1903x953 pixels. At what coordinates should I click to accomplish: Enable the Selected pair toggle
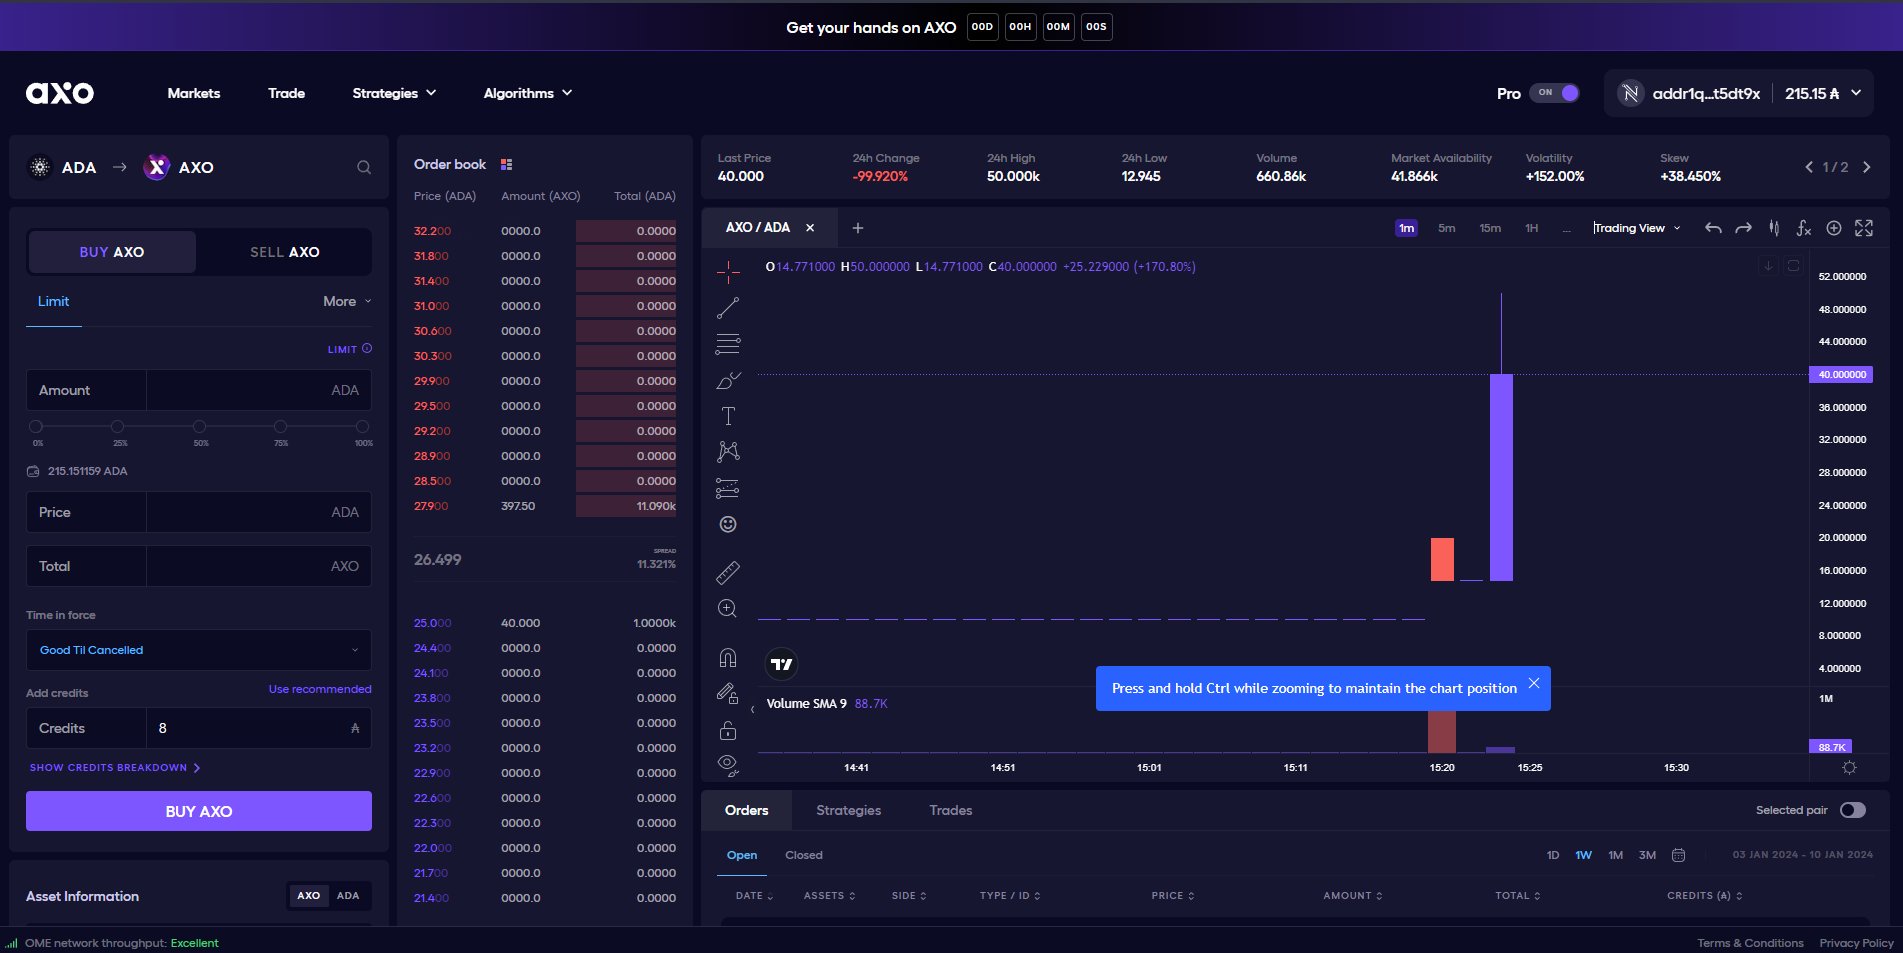click(x=1853, y=810)
